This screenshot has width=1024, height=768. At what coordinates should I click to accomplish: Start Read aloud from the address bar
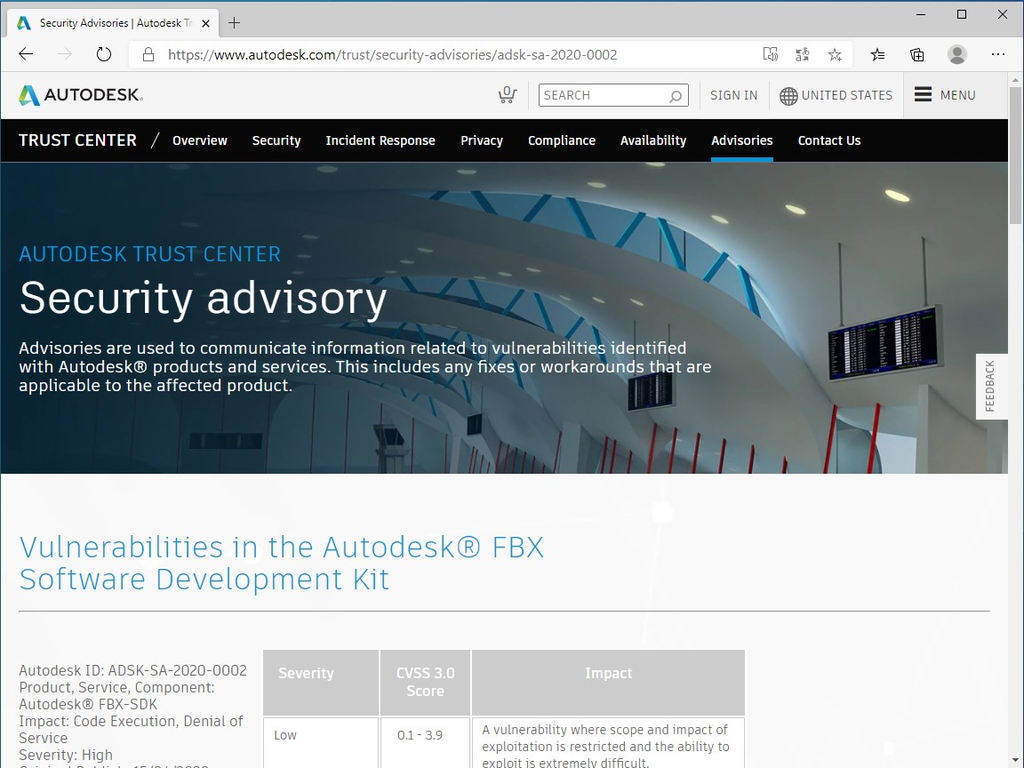click(770, 54)
